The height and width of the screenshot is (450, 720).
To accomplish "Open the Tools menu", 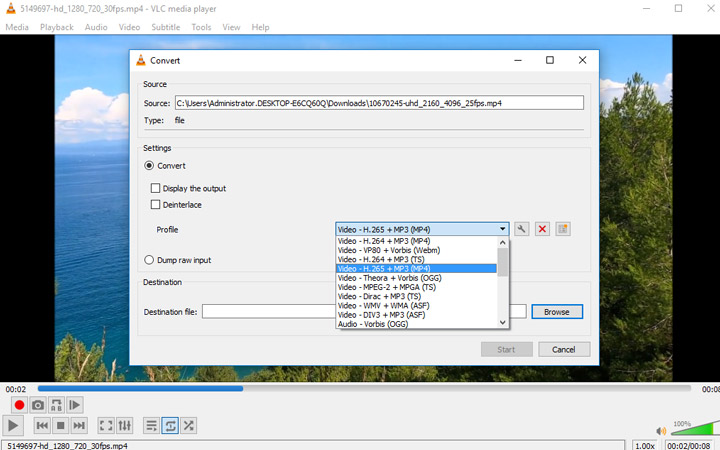I will click(201, 27).
